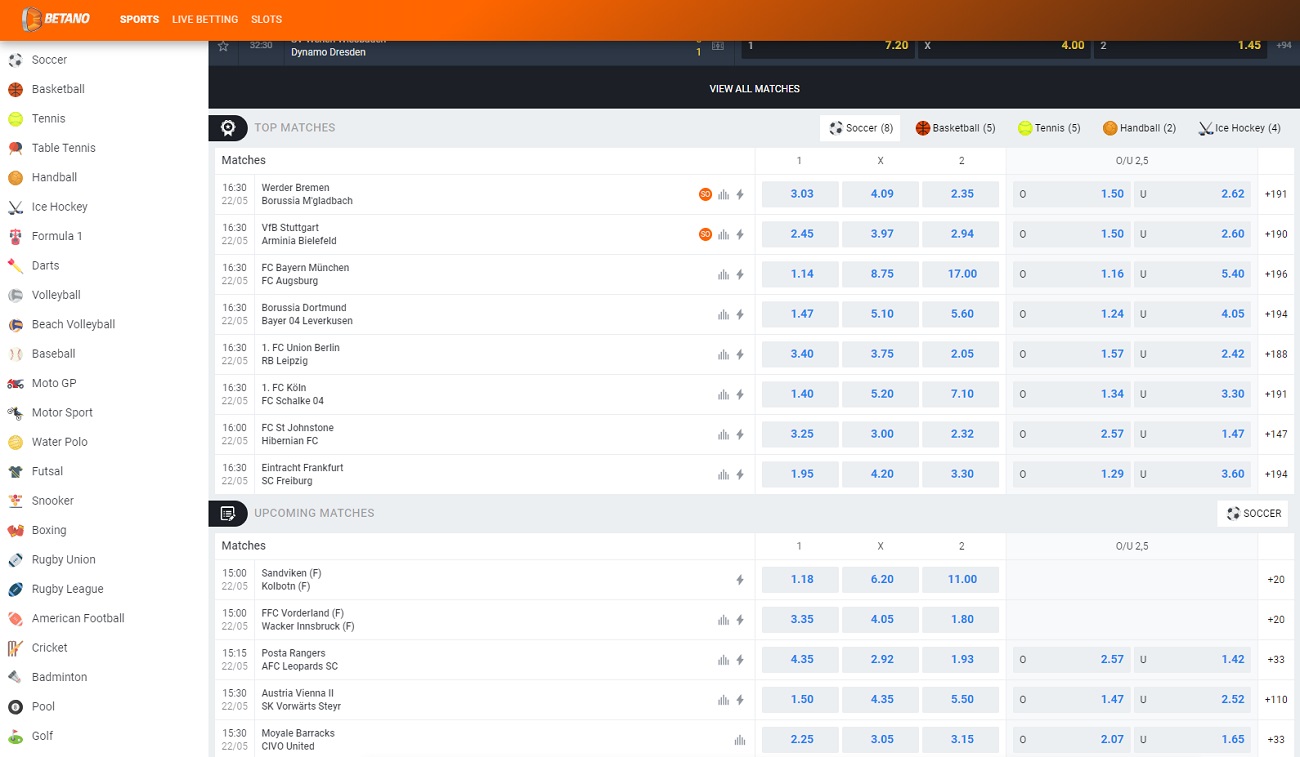Click View All Matches button
This screenshot has height=757, width=1300.
pos(755,89)
